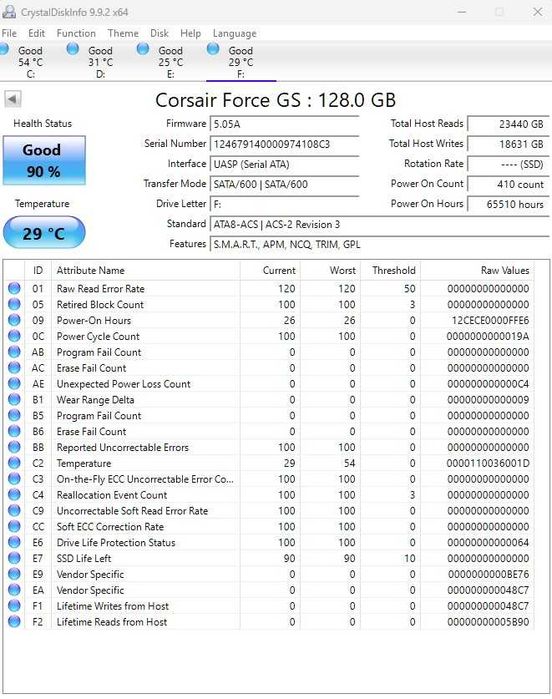Click the Drive Letter field F:

tap(284, 204)
